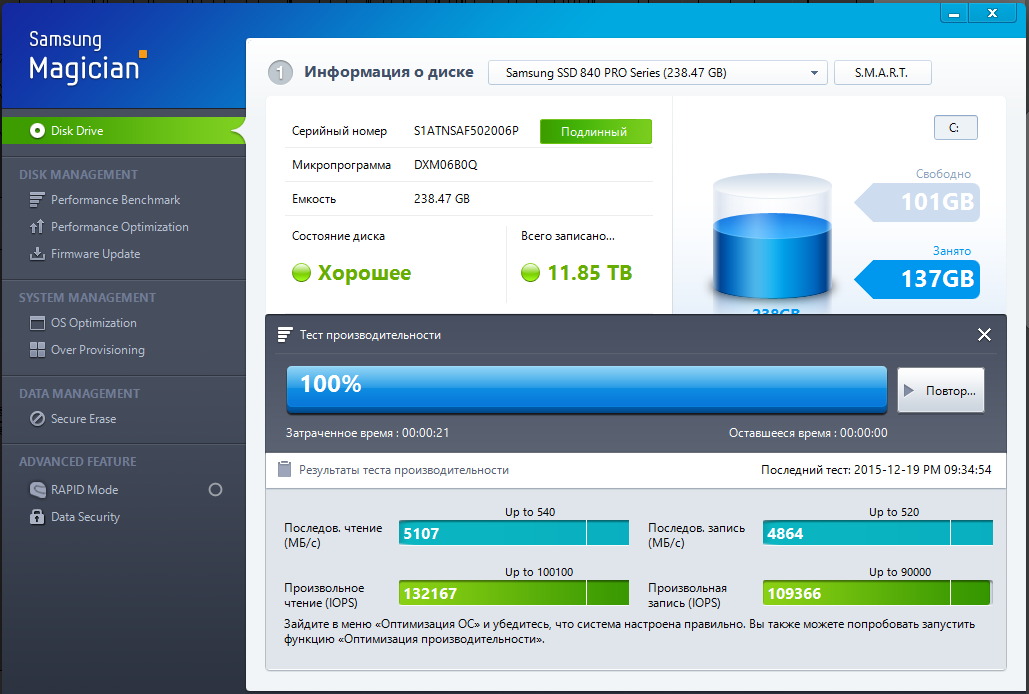Screen dimensions: 1029x694
Task: Click the DISK MANAGEMENT heading
Action: point(78,174)
